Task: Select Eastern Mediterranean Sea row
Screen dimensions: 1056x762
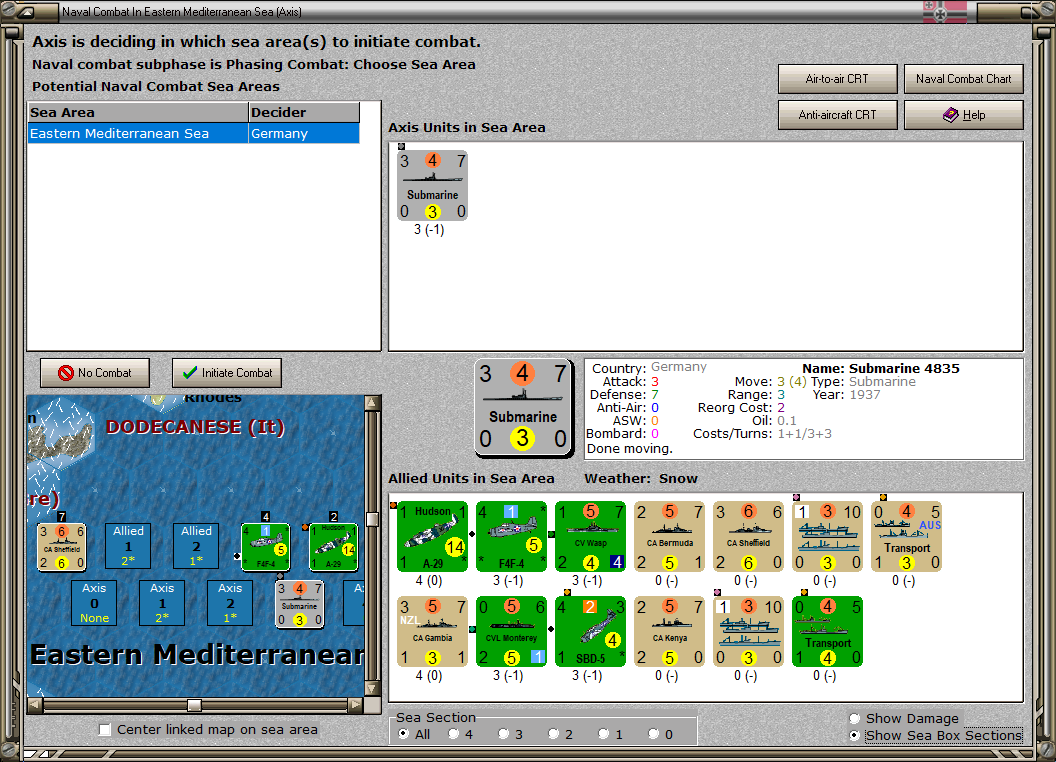Action: point(194,133)
